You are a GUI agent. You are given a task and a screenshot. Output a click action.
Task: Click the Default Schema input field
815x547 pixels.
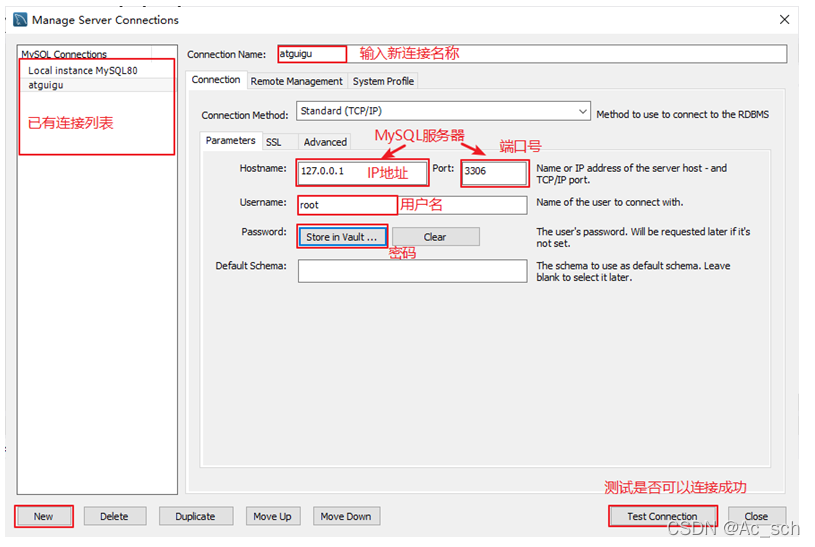[x=412, y=271]
